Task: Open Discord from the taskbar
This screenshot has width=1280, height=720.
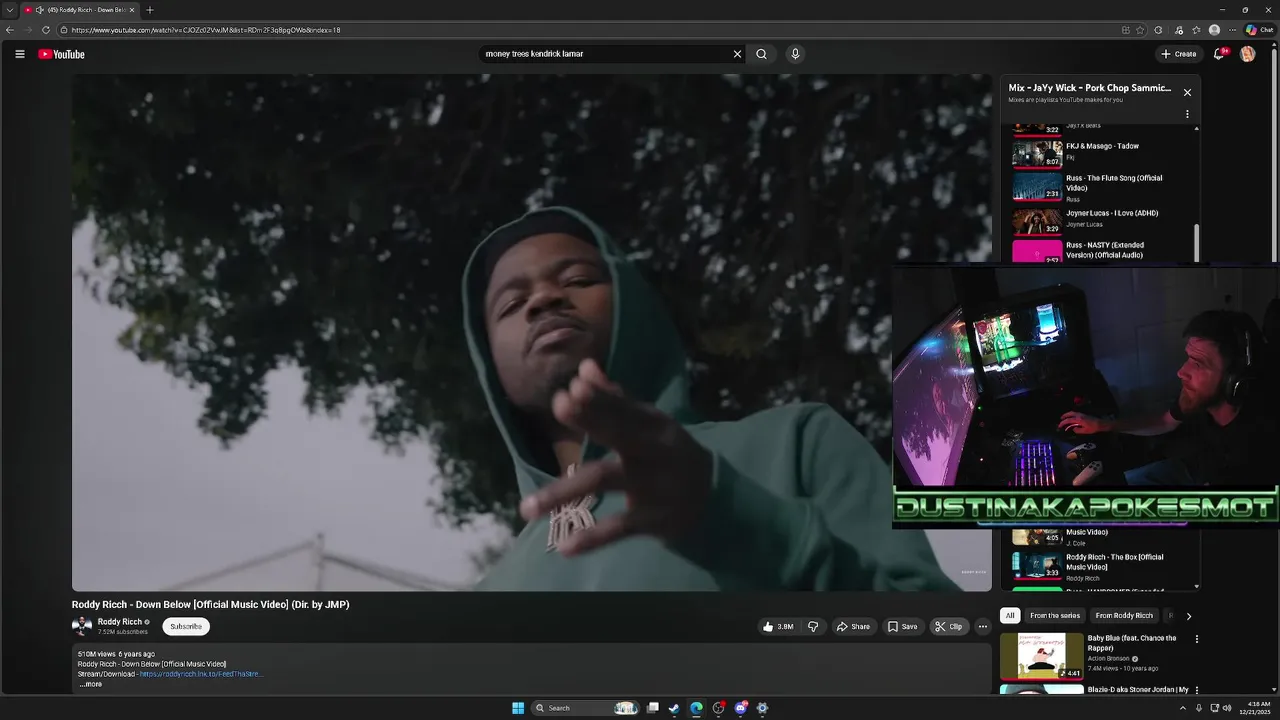Action: (x=740, y=708)
